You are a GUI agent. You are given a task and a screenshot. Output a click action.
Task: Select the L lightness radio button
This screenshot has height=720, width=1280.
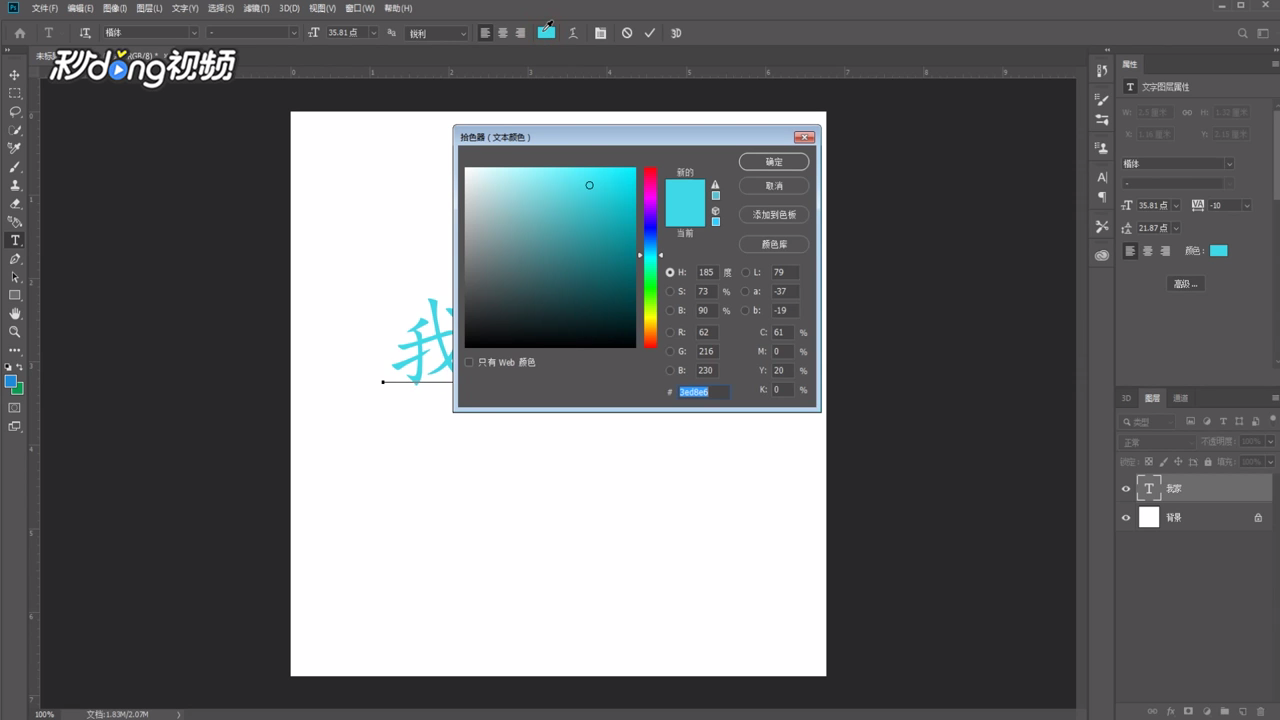pyautogui.click(x=745, y=272)
